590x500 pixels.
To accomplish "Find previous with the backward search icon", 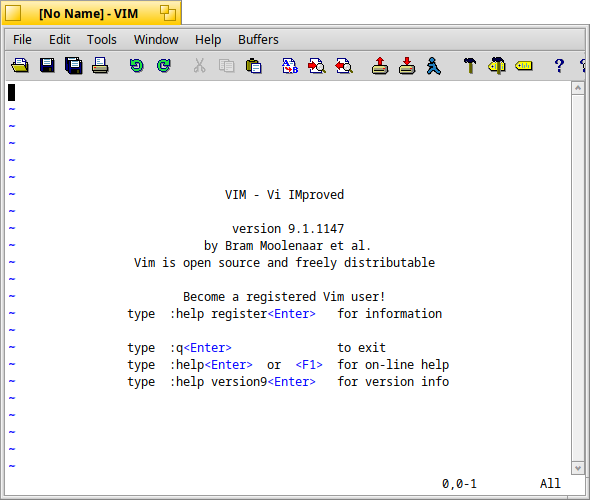I will (x=344, y=66).
